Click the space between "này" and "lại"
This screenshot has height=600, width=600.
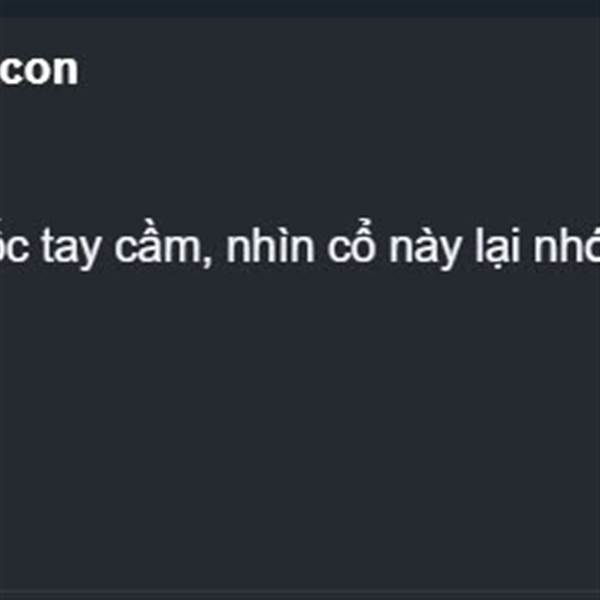pos(468,245)
